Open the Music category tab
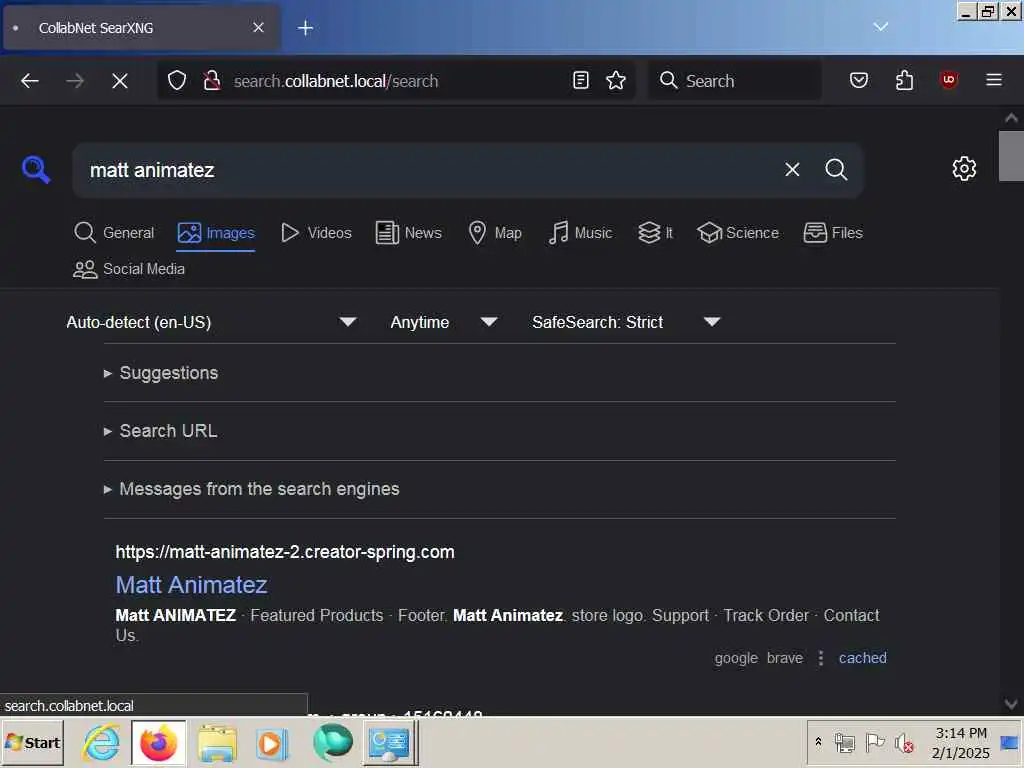Image resolution: width=1024 pixels, height=768 pixels. pyautogui.click(x=580, y=232)
